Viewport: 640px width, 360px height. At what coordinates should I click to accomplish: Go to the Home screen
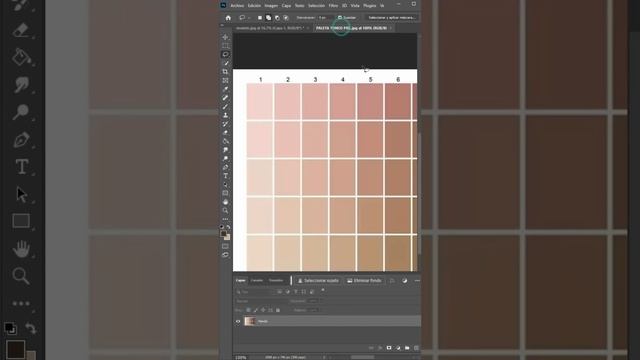click(228, 18)
